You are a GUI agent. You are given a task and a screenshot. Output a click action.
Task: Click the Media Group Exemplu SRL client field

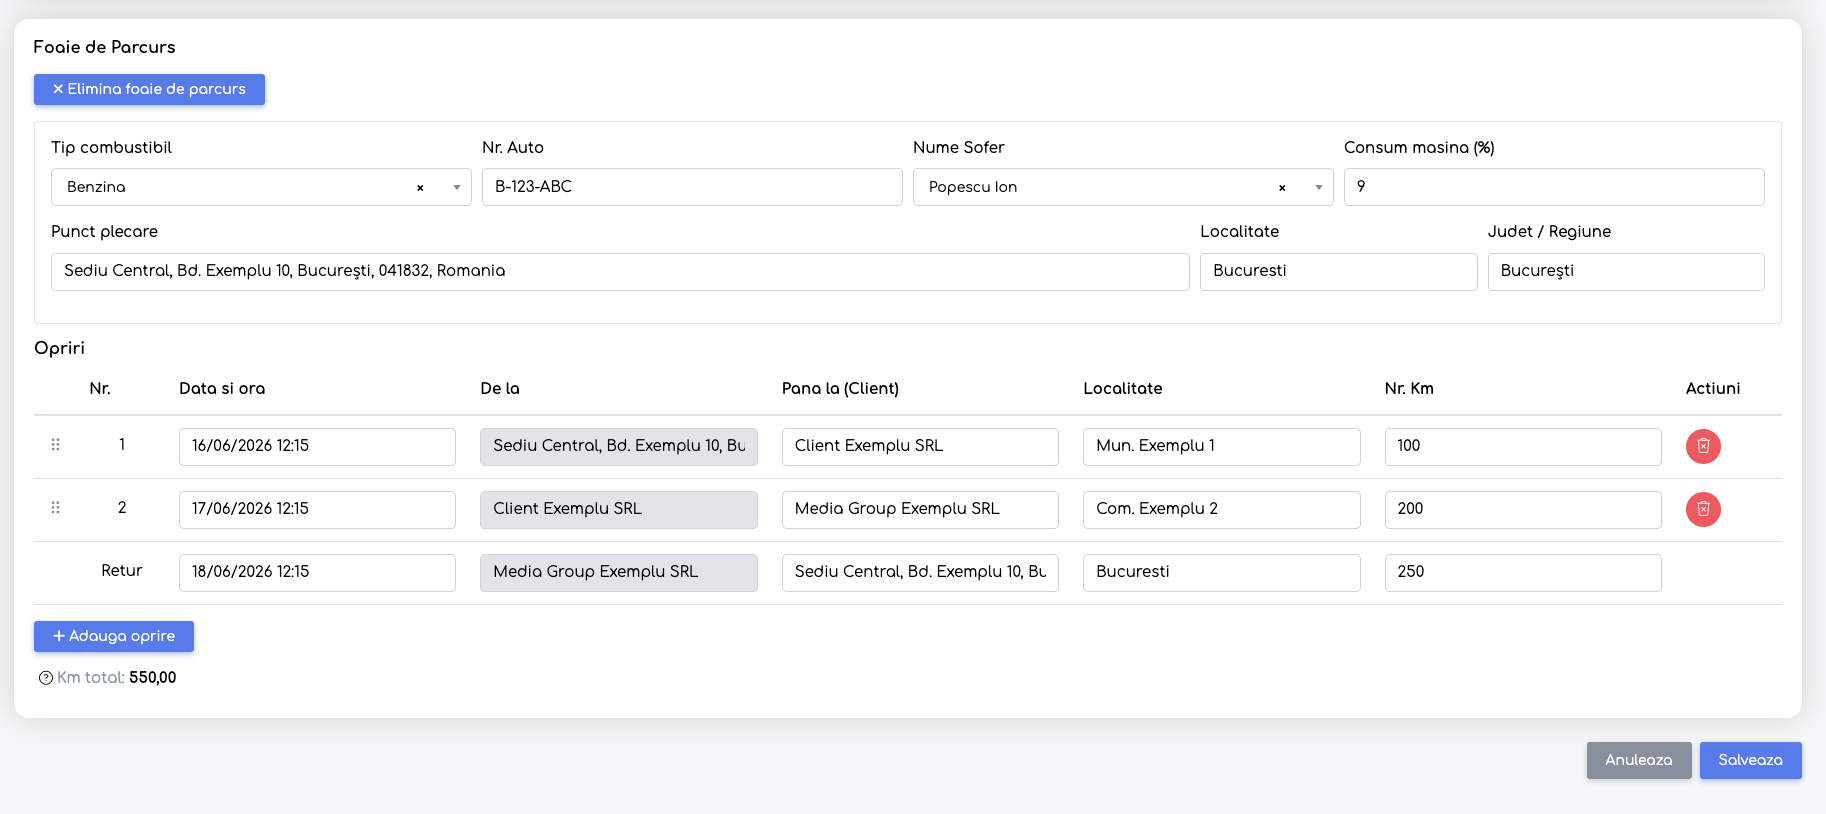[920, 509]
